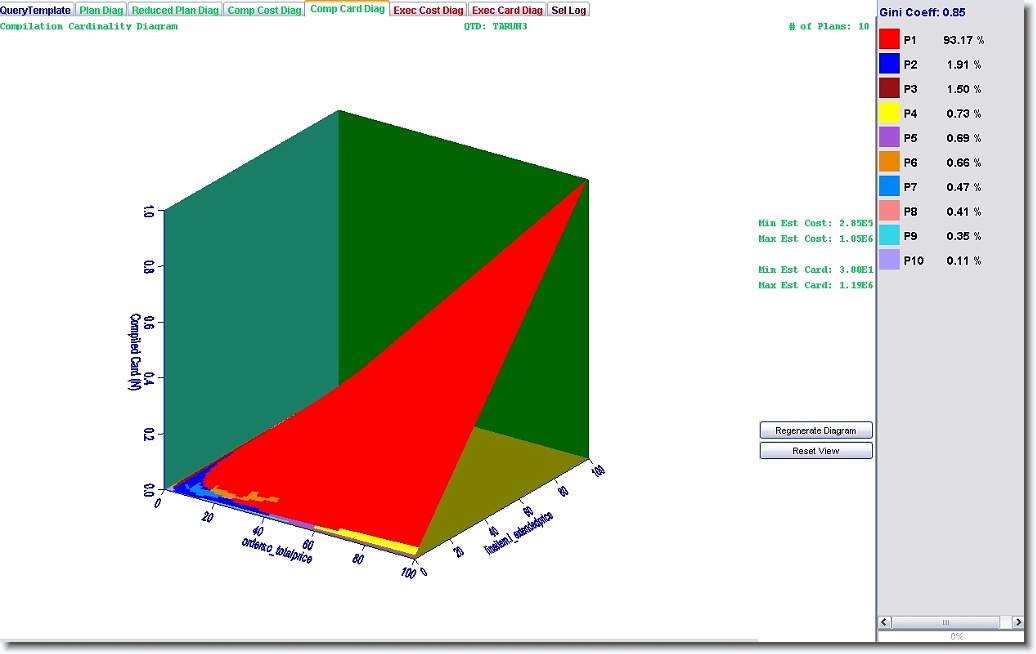Select the pink P8 plan swatch

pyautogui.click(x=890, y=211)
